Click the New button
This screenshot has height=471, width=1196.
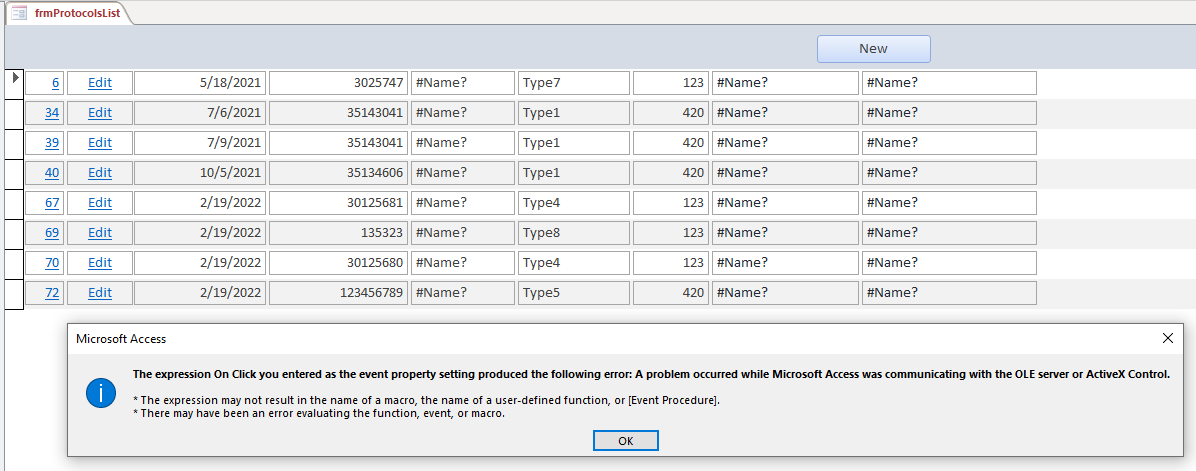(873, 49)
